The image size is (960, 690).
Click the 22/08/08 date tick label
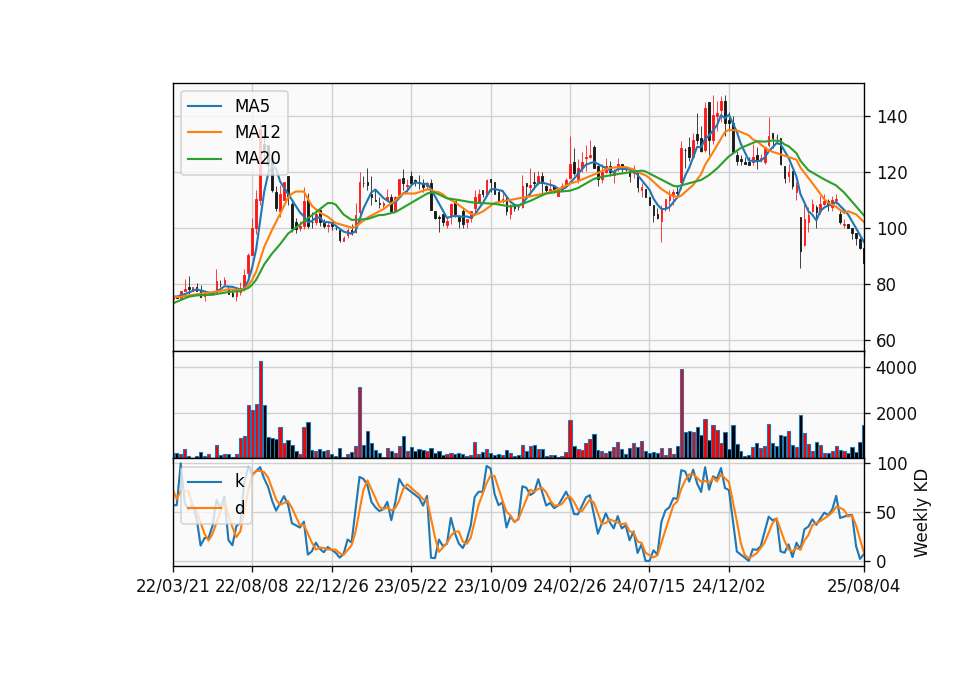pos(252,586)
